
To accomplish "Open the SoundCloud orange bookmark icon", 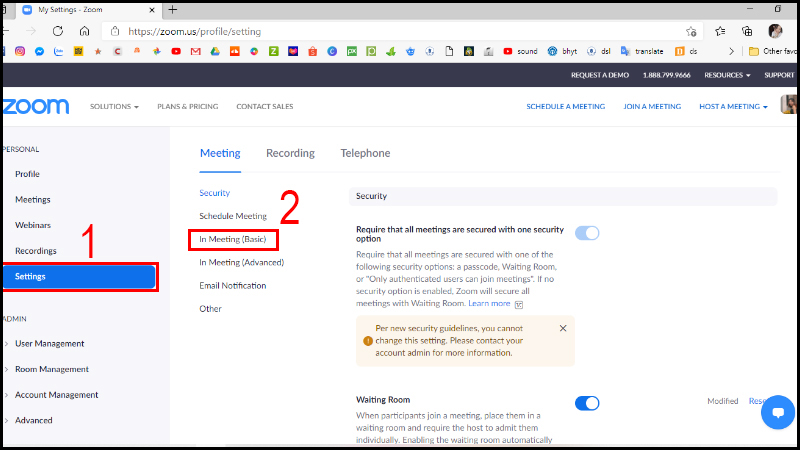I will (x=235, y=51).
